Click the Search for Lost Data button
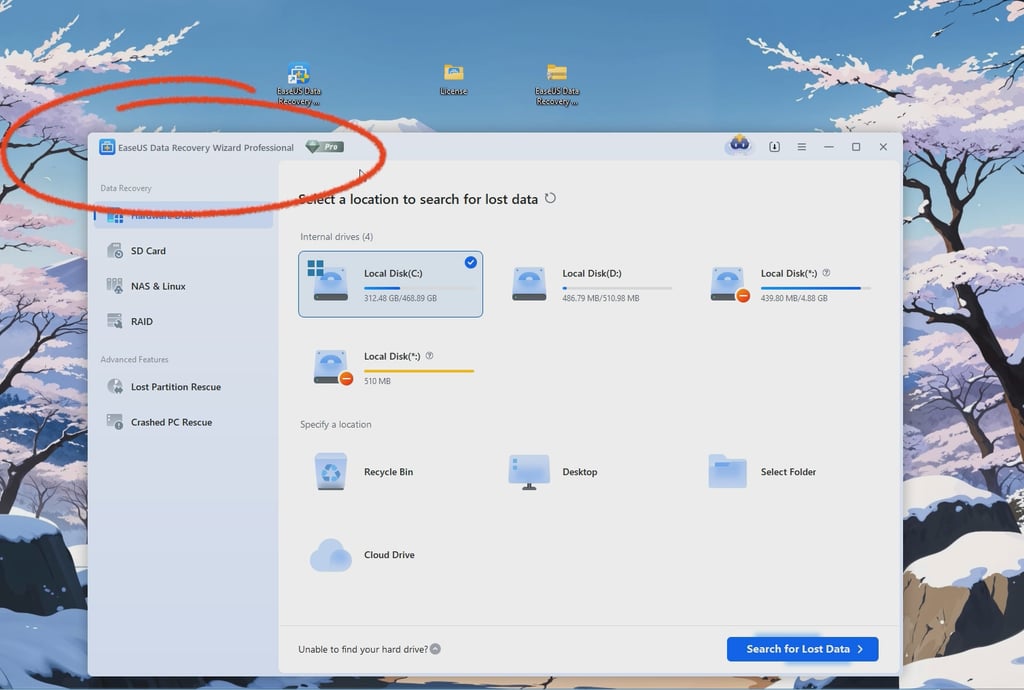The image size is (1024, 690). pos(802,649)
